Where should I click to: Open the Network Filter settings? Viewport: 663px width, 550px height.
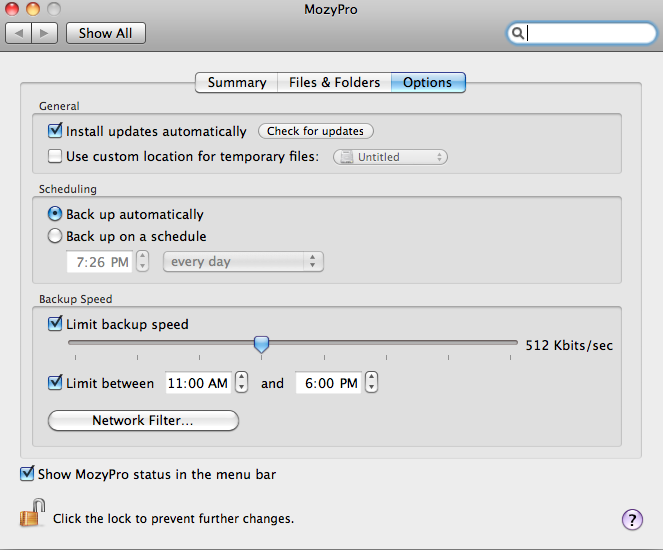tap(143, 421)
